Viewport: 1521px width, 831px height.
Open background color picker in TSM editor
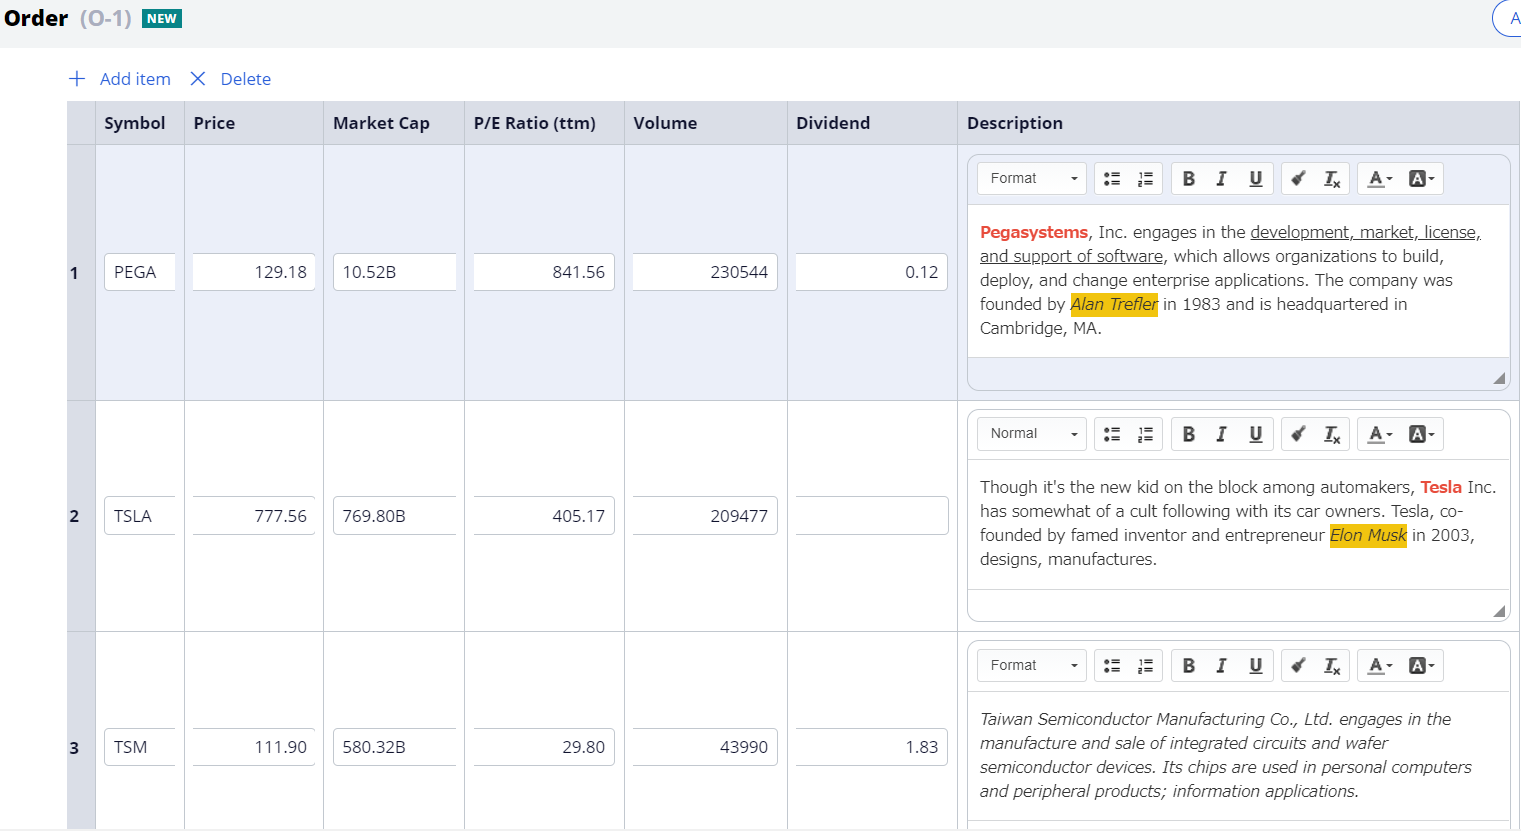1421,666
